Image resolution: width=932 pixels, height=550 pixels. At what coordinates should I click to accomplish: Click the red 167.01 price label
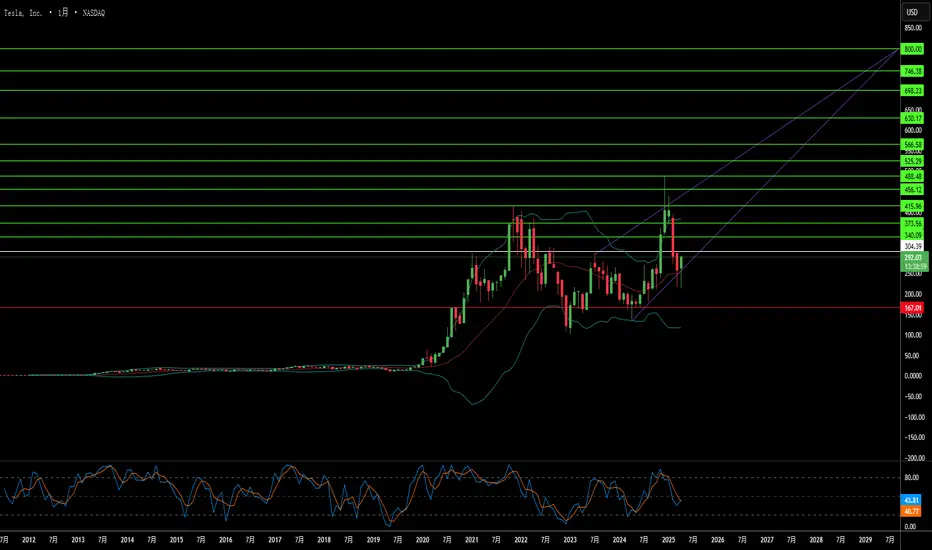pyautogui.click(x=912, y=308)
